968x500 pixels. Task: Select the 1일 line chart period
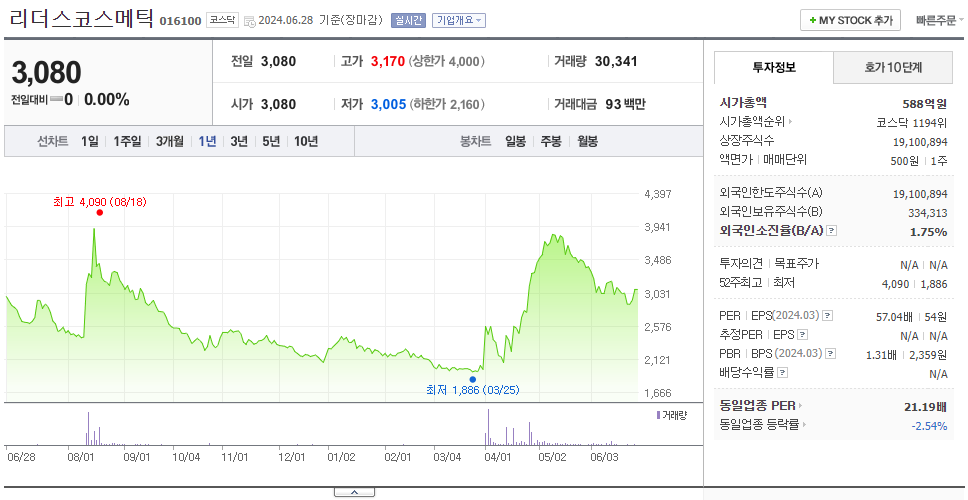[x=90, y=141]
